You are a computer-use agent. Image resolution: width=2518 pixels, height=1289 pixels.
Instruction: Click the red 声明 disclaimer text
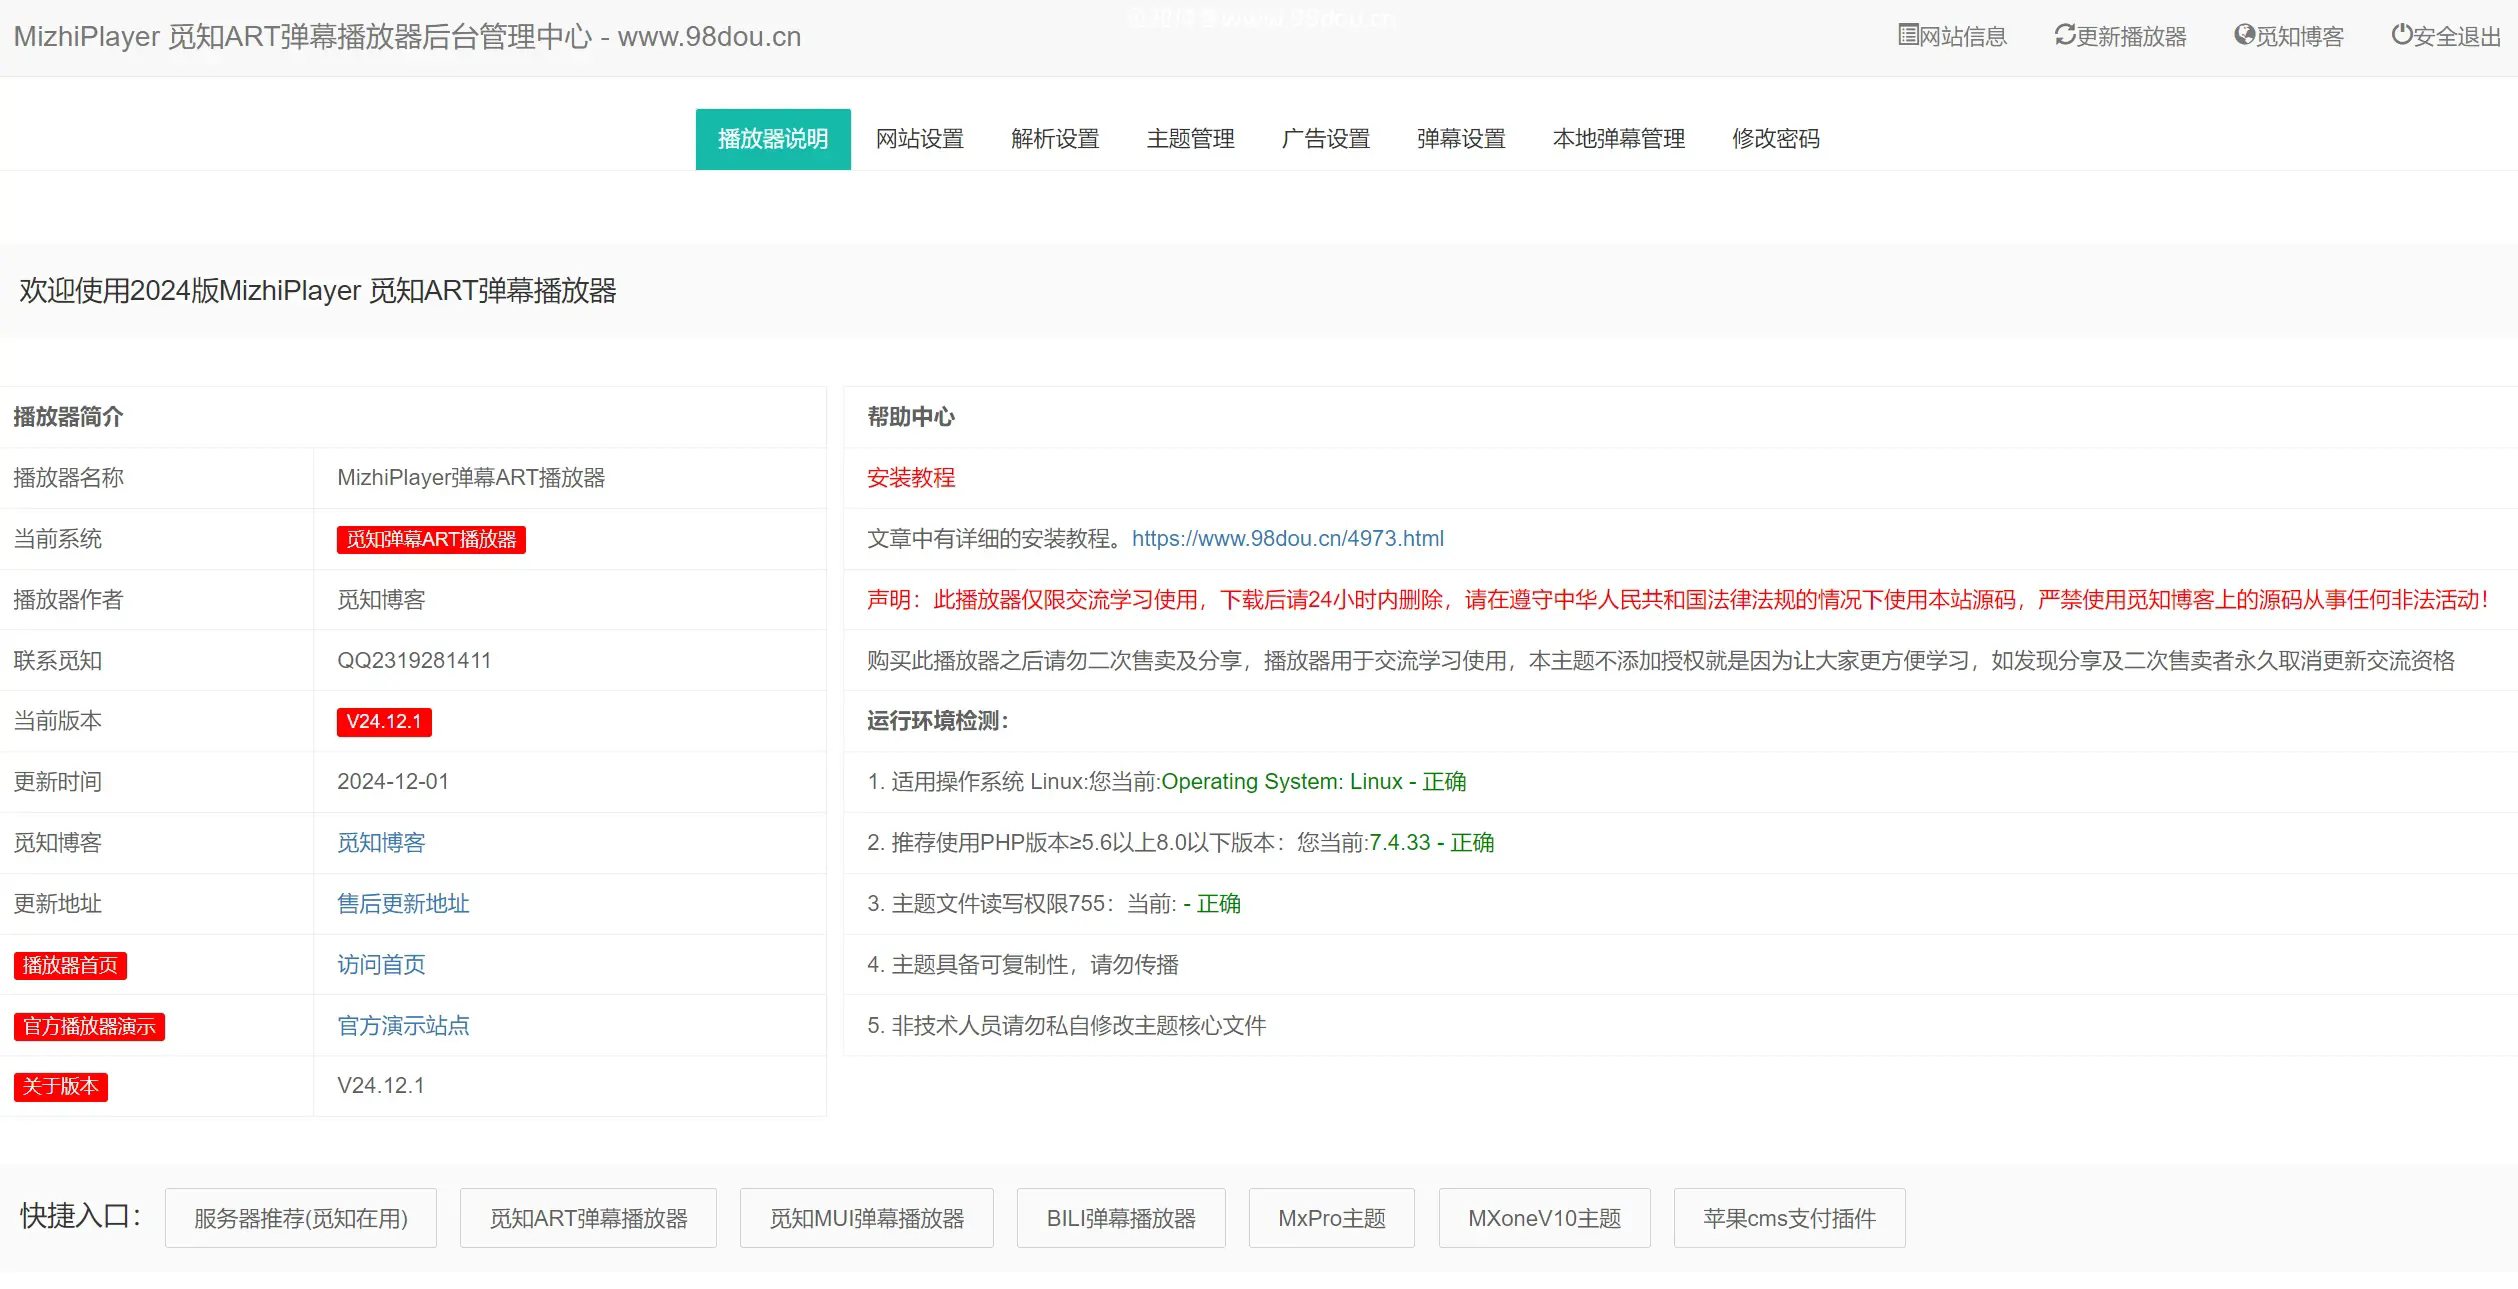[1677, 600]
